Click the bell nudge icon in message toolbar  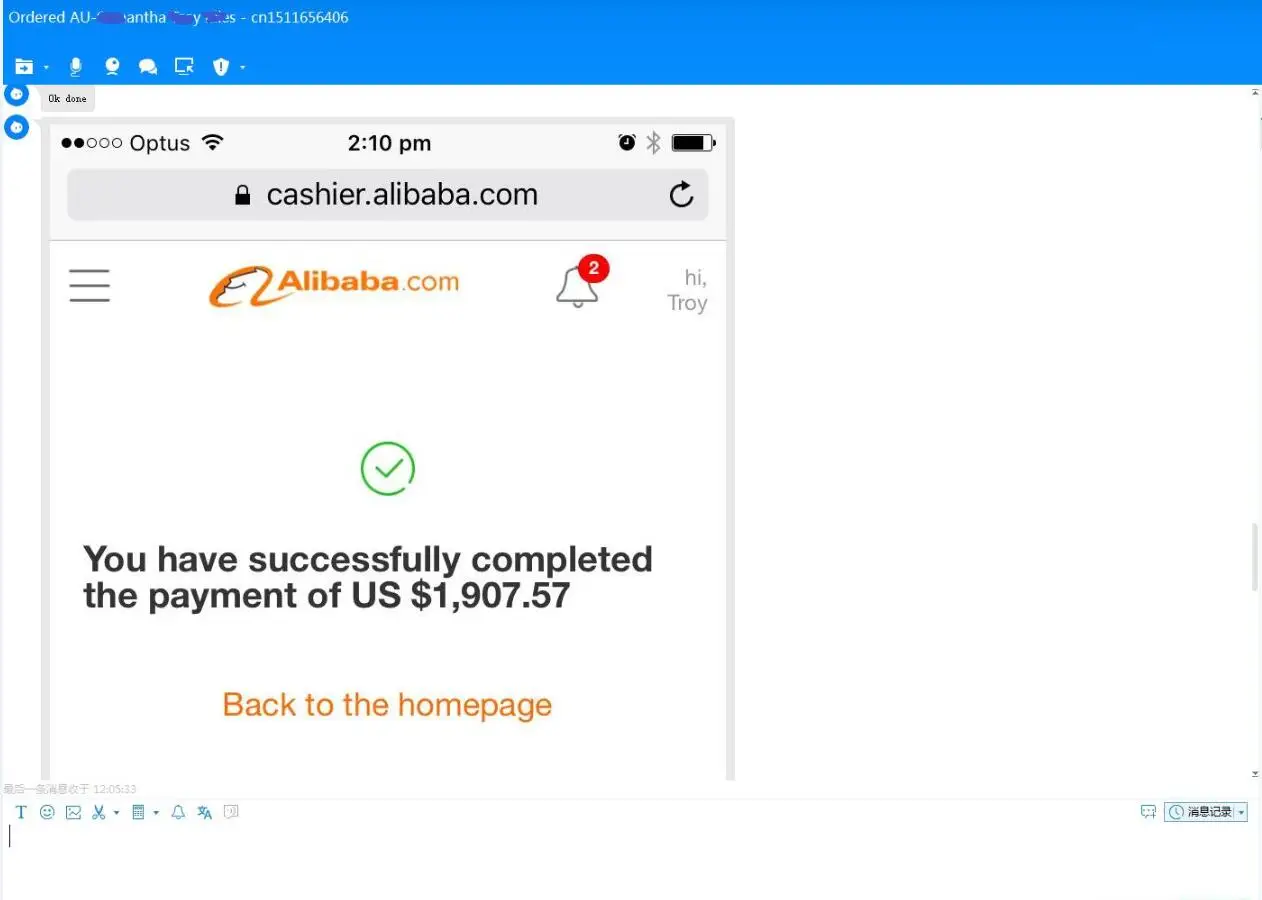point(178,812)
